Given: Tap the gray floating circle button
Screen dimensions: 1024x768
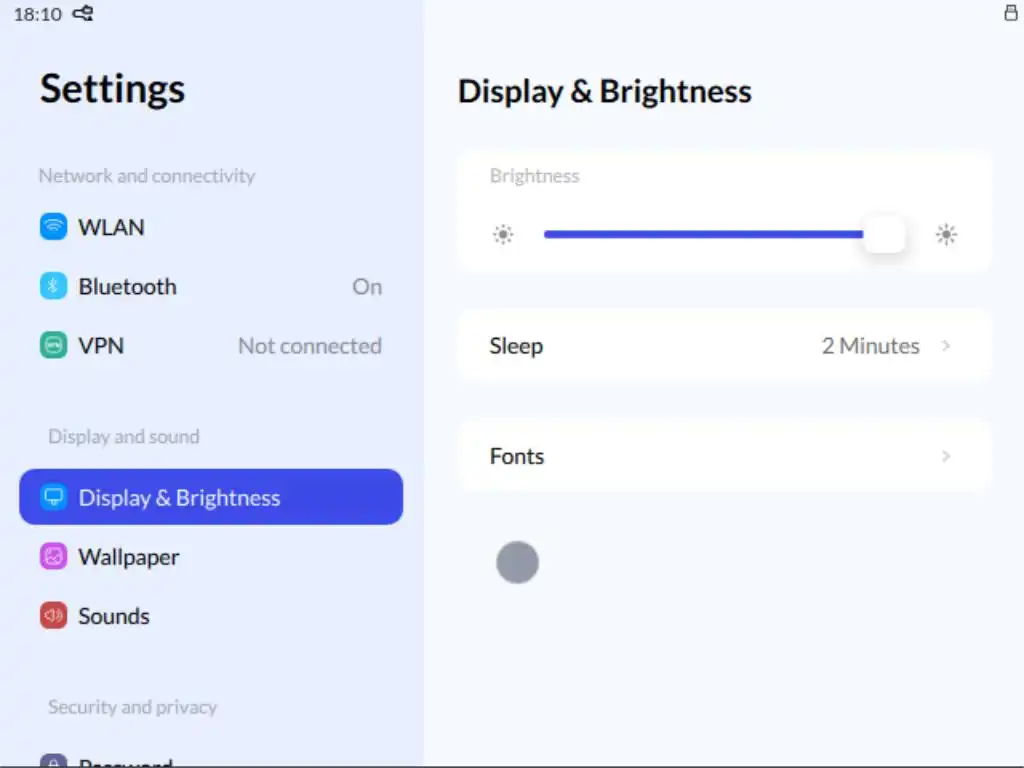Looking at the screenshot, I should point(517,562).
